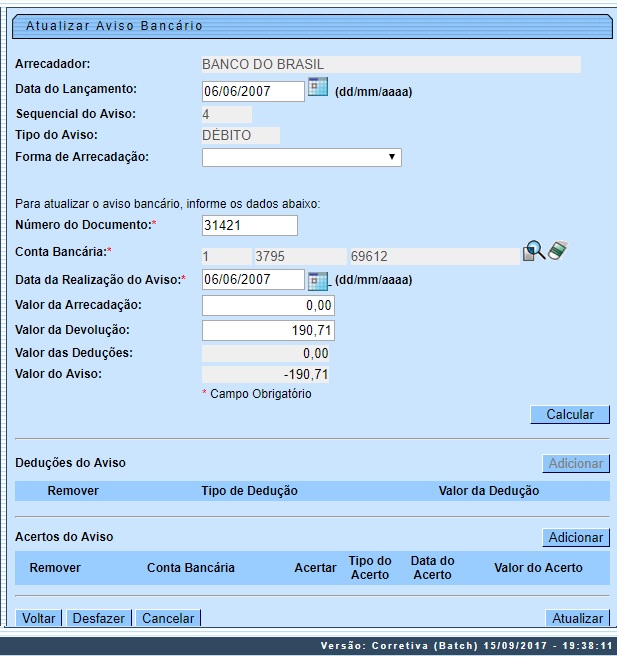Viewport: 617px width, 657px height.
Task: Click the Valor do Aviso field showing -190,71
Action: [x=266, y=375]
